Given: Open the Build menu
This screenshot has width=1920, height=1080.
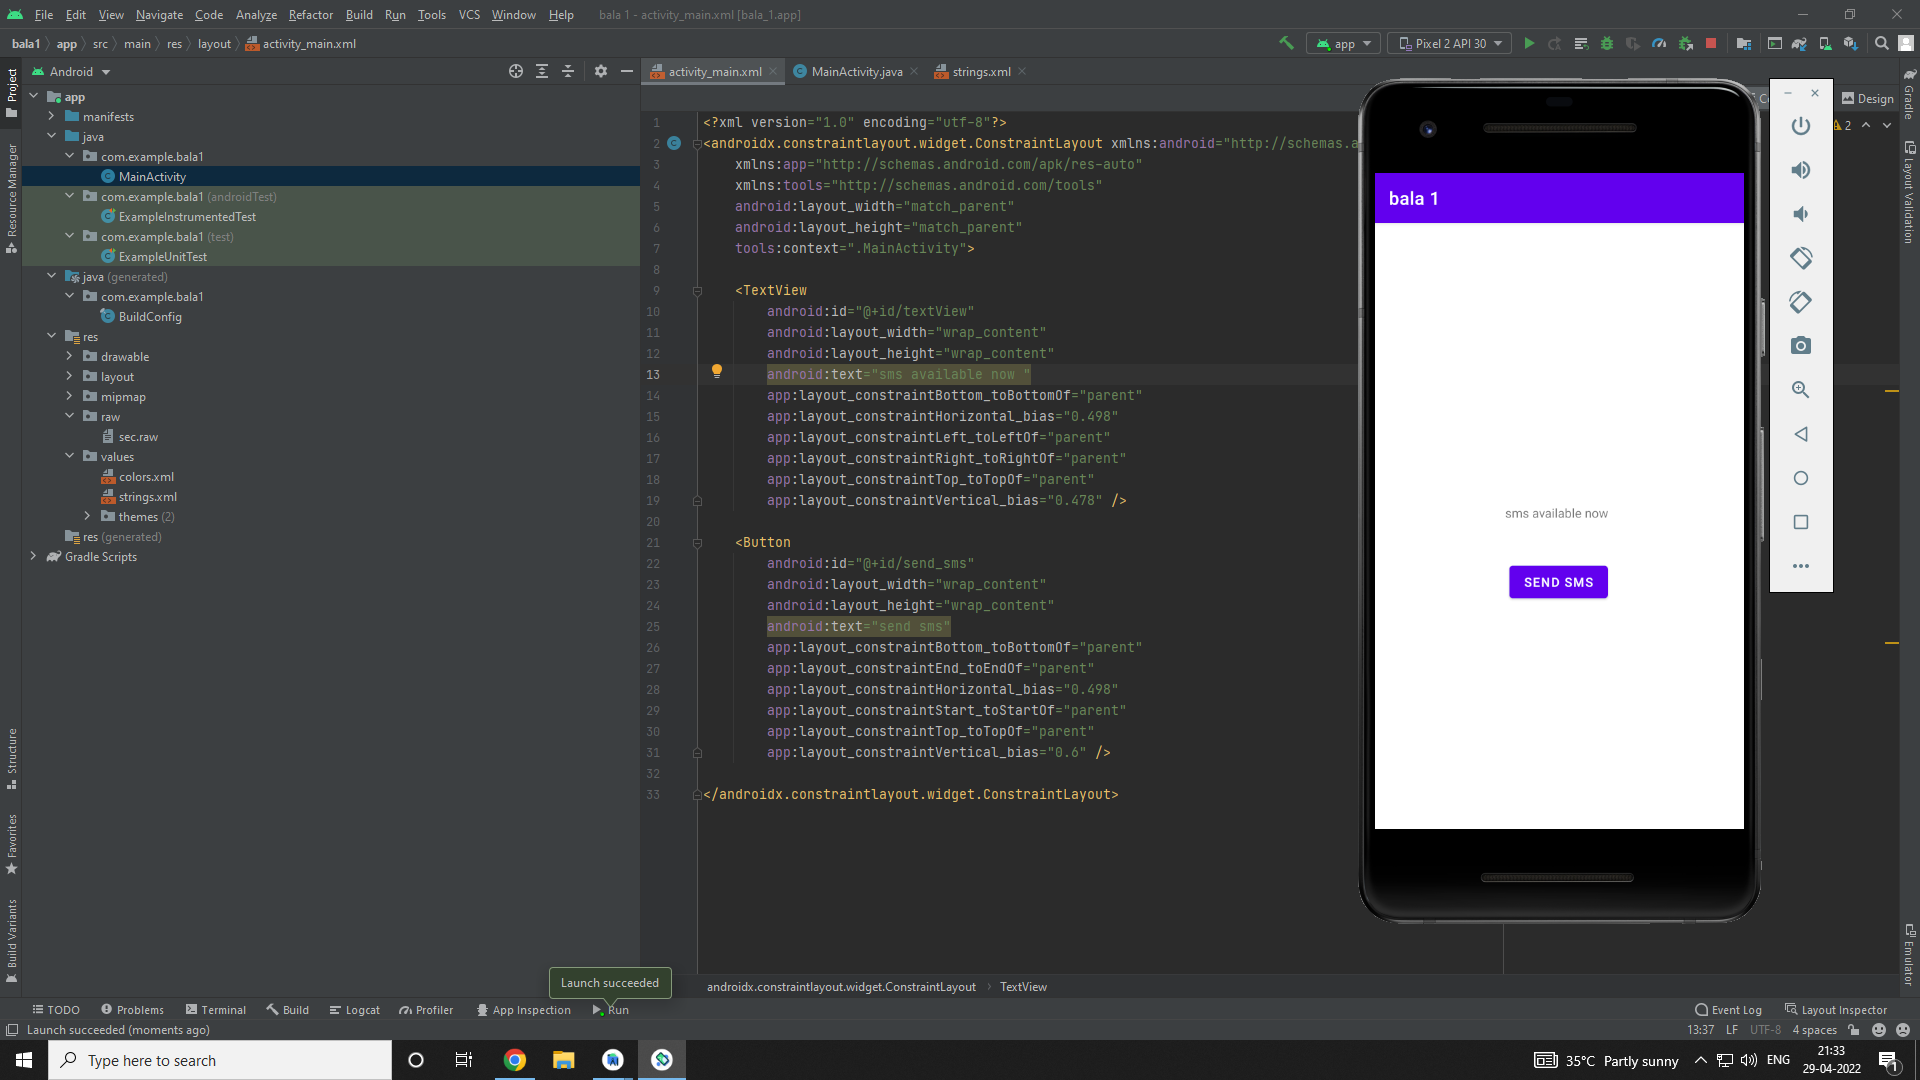Looking at the screenshot, I should [x=359, y=15].
